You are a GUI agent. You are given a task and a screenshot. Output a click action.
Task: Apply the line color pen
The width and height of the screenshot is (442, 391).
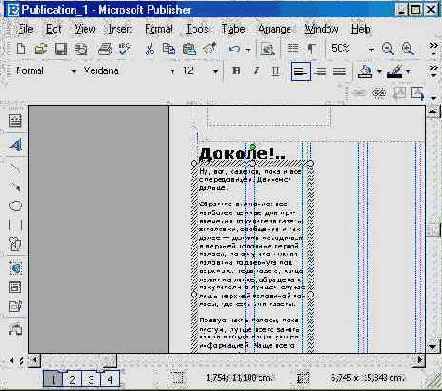click(x=395, y=71)
